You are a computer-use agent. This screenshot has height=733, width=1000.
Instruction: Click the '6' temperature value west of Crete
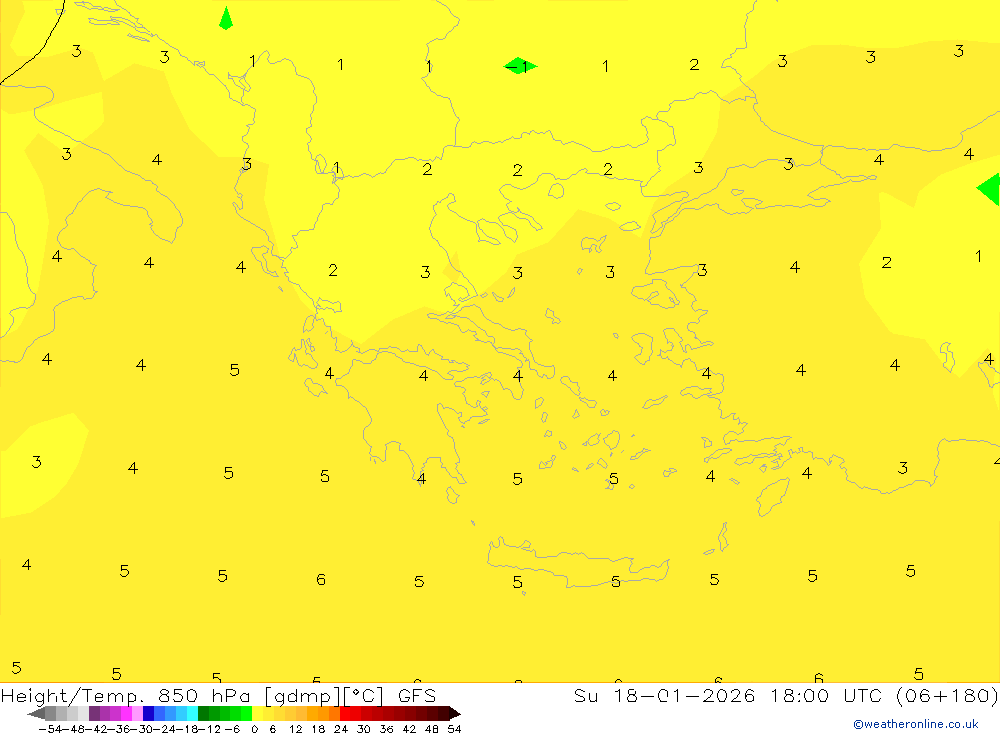(x=321, y=579)
